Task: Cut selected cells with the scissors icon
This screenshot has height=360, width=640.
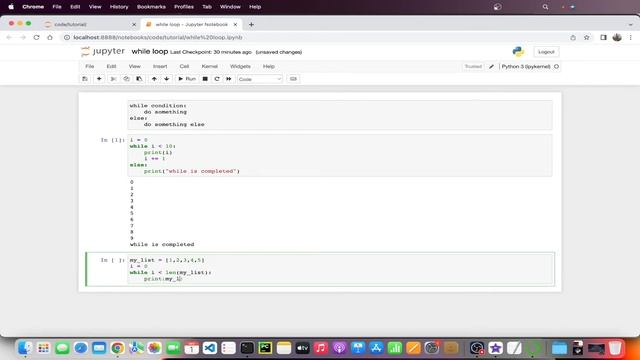Action: [113, 79]
